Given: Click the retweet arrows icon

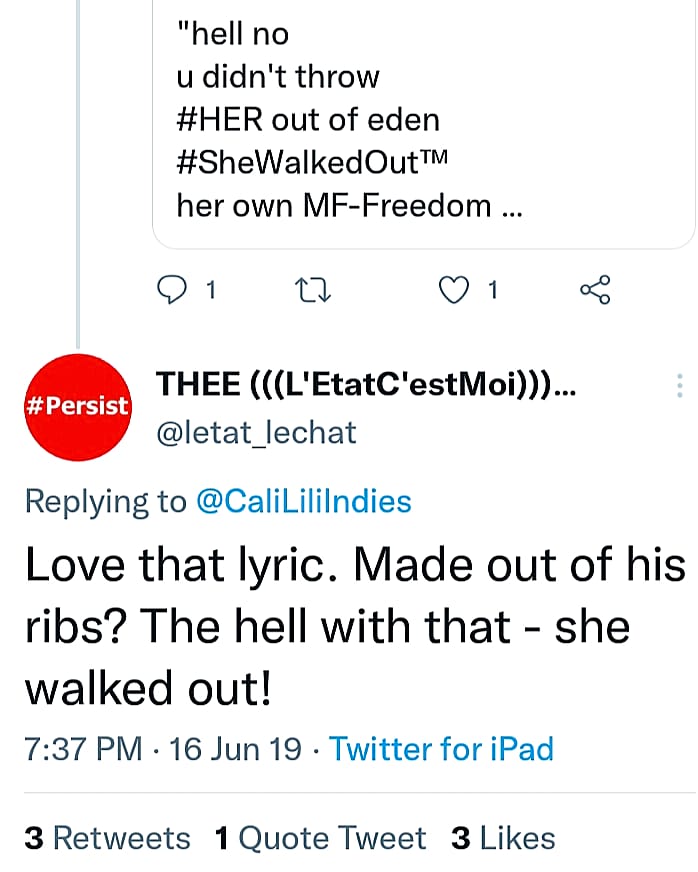Looking at the screenshot, I should (315, 291).
